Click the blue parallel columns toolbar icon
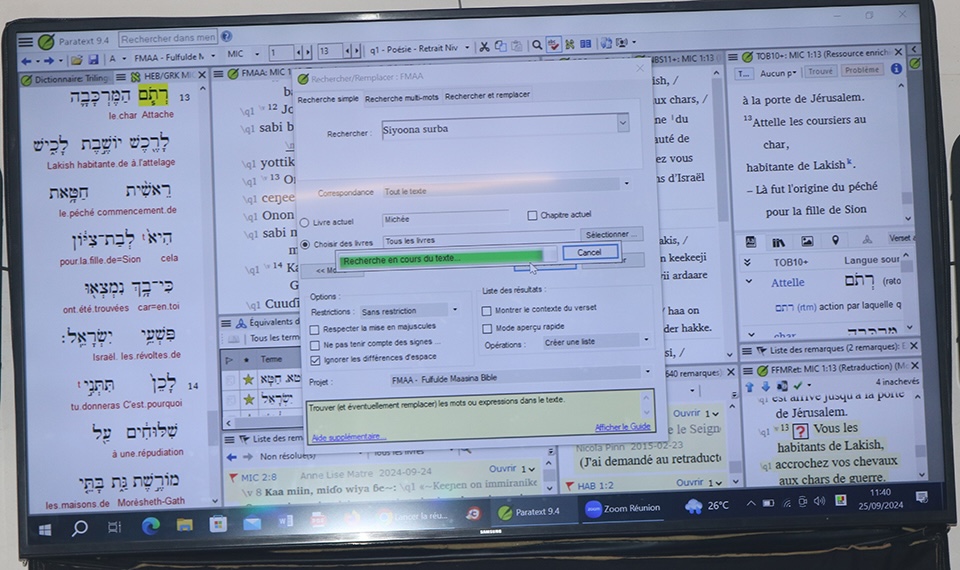This screenshot has width=960, height=570. (586, 43)
